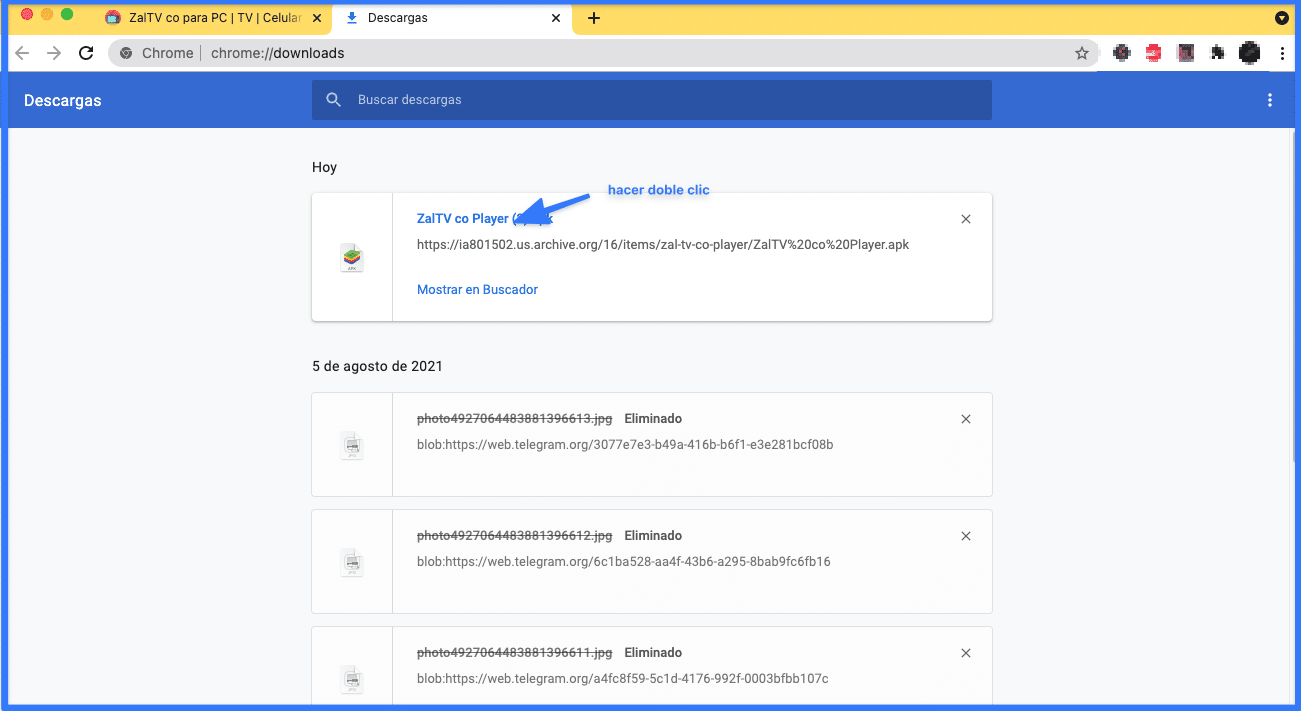Image resolution: width=1301 pixels, height=711 pixels.
Task: Click the magnifier icon in search bar
Action: point(334,100)
